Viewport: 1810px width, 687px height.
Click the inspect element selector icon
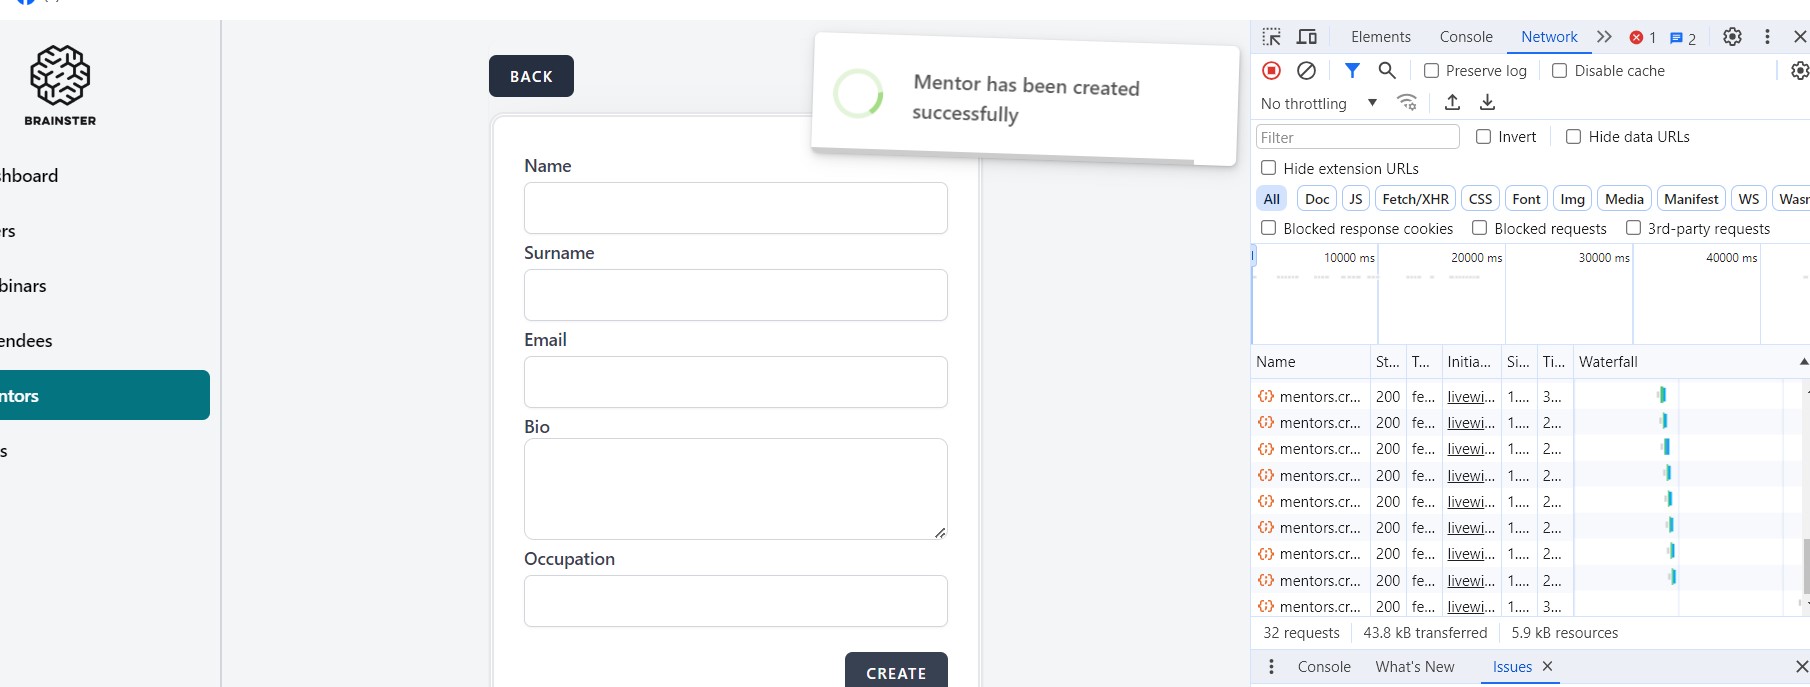(x=1272, y=37)
